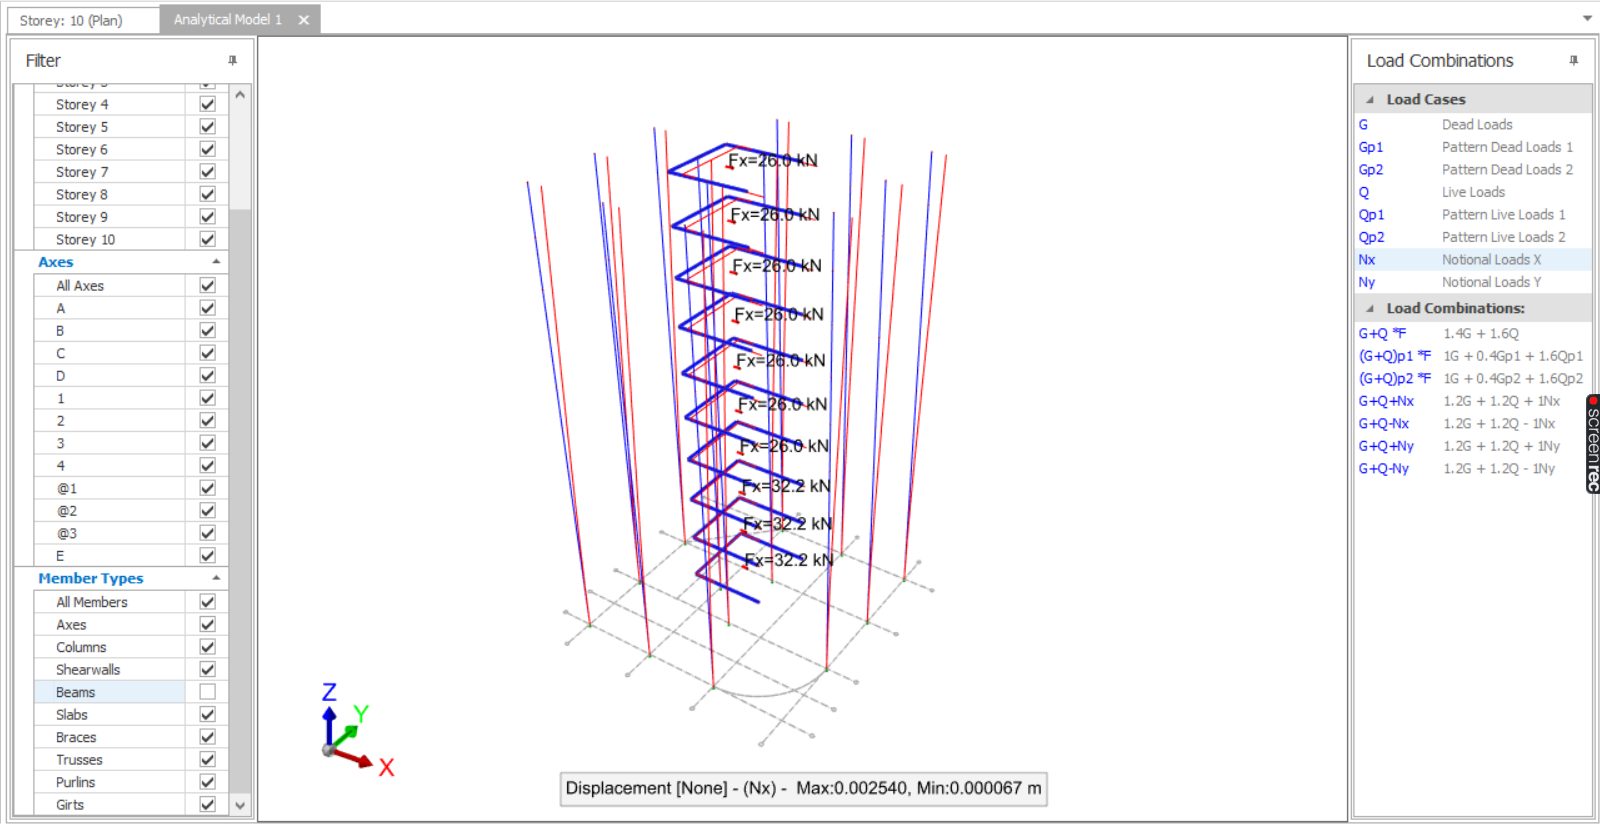Click the screenrec recorder side tab
The height and width of the screenshot is (824, 1600).
[1592, 443]
